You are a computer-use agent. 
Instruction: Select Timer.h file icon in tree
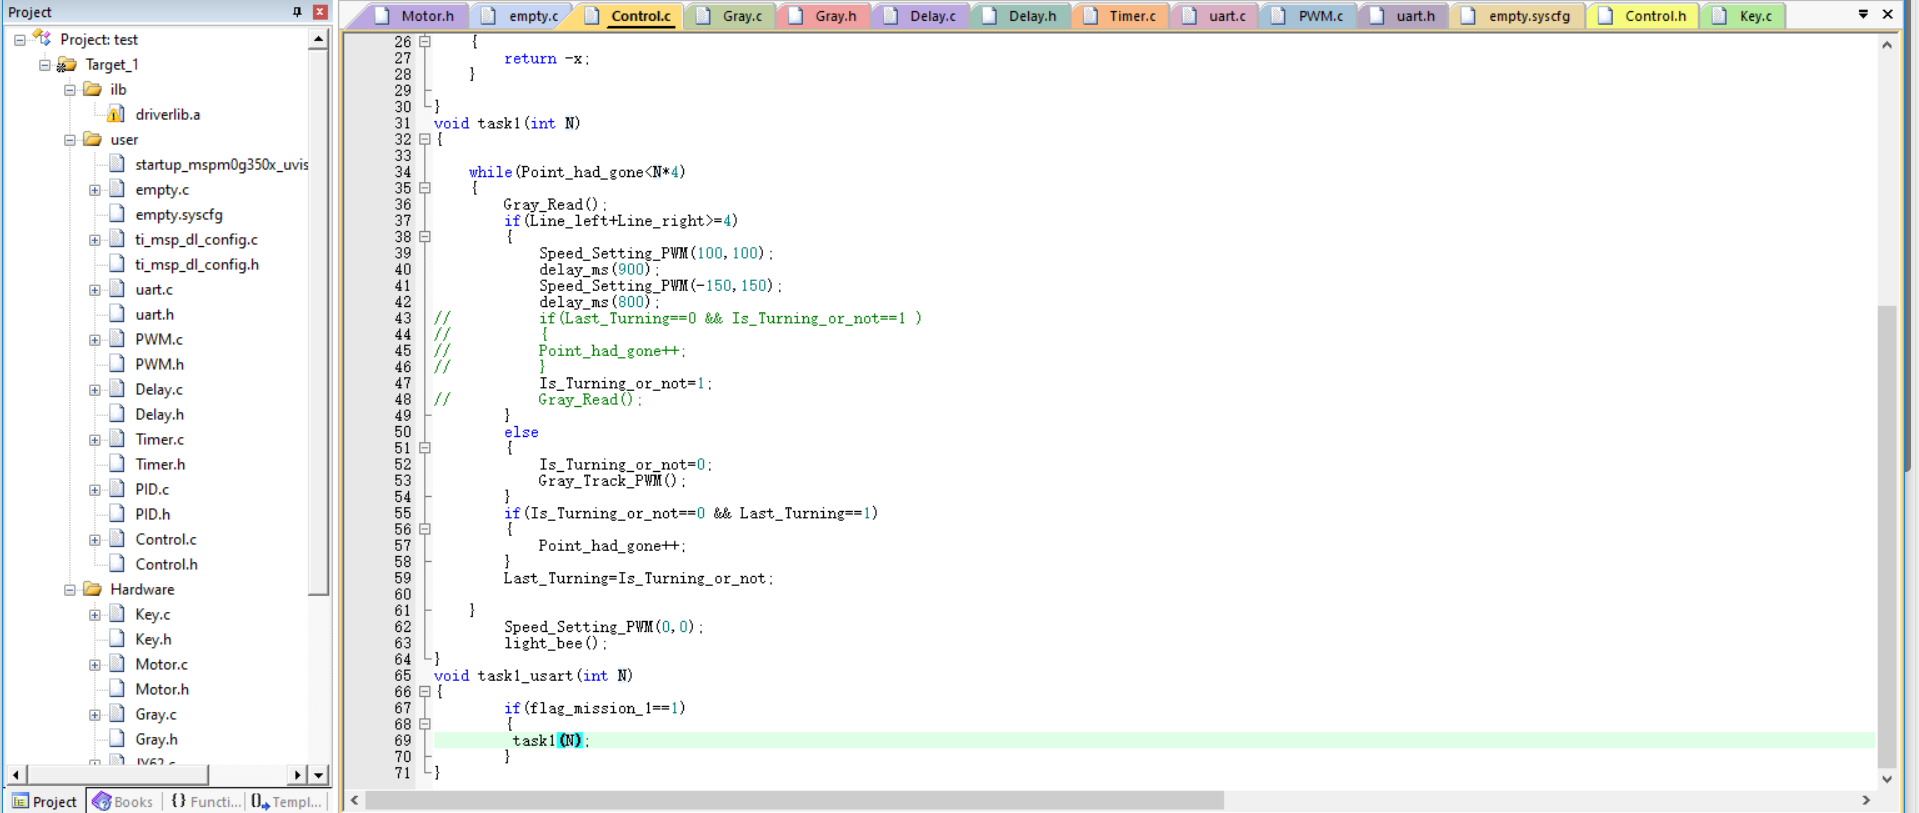click(116, 464)
